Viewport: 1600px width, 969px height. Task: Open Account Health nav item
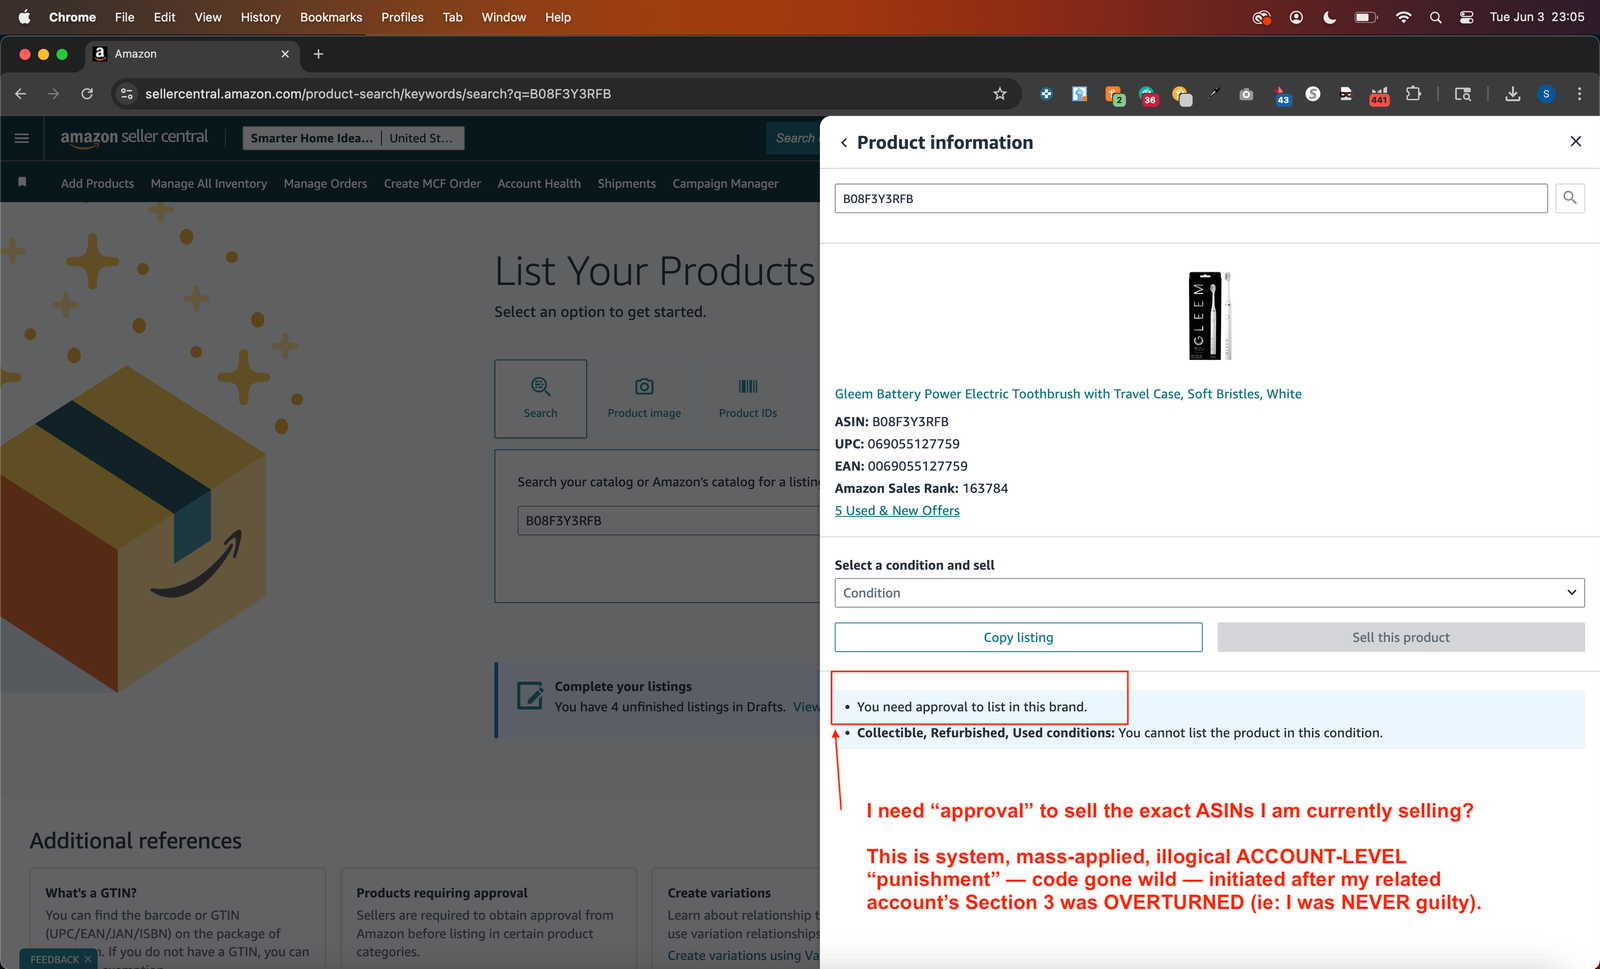coord(539,184)
